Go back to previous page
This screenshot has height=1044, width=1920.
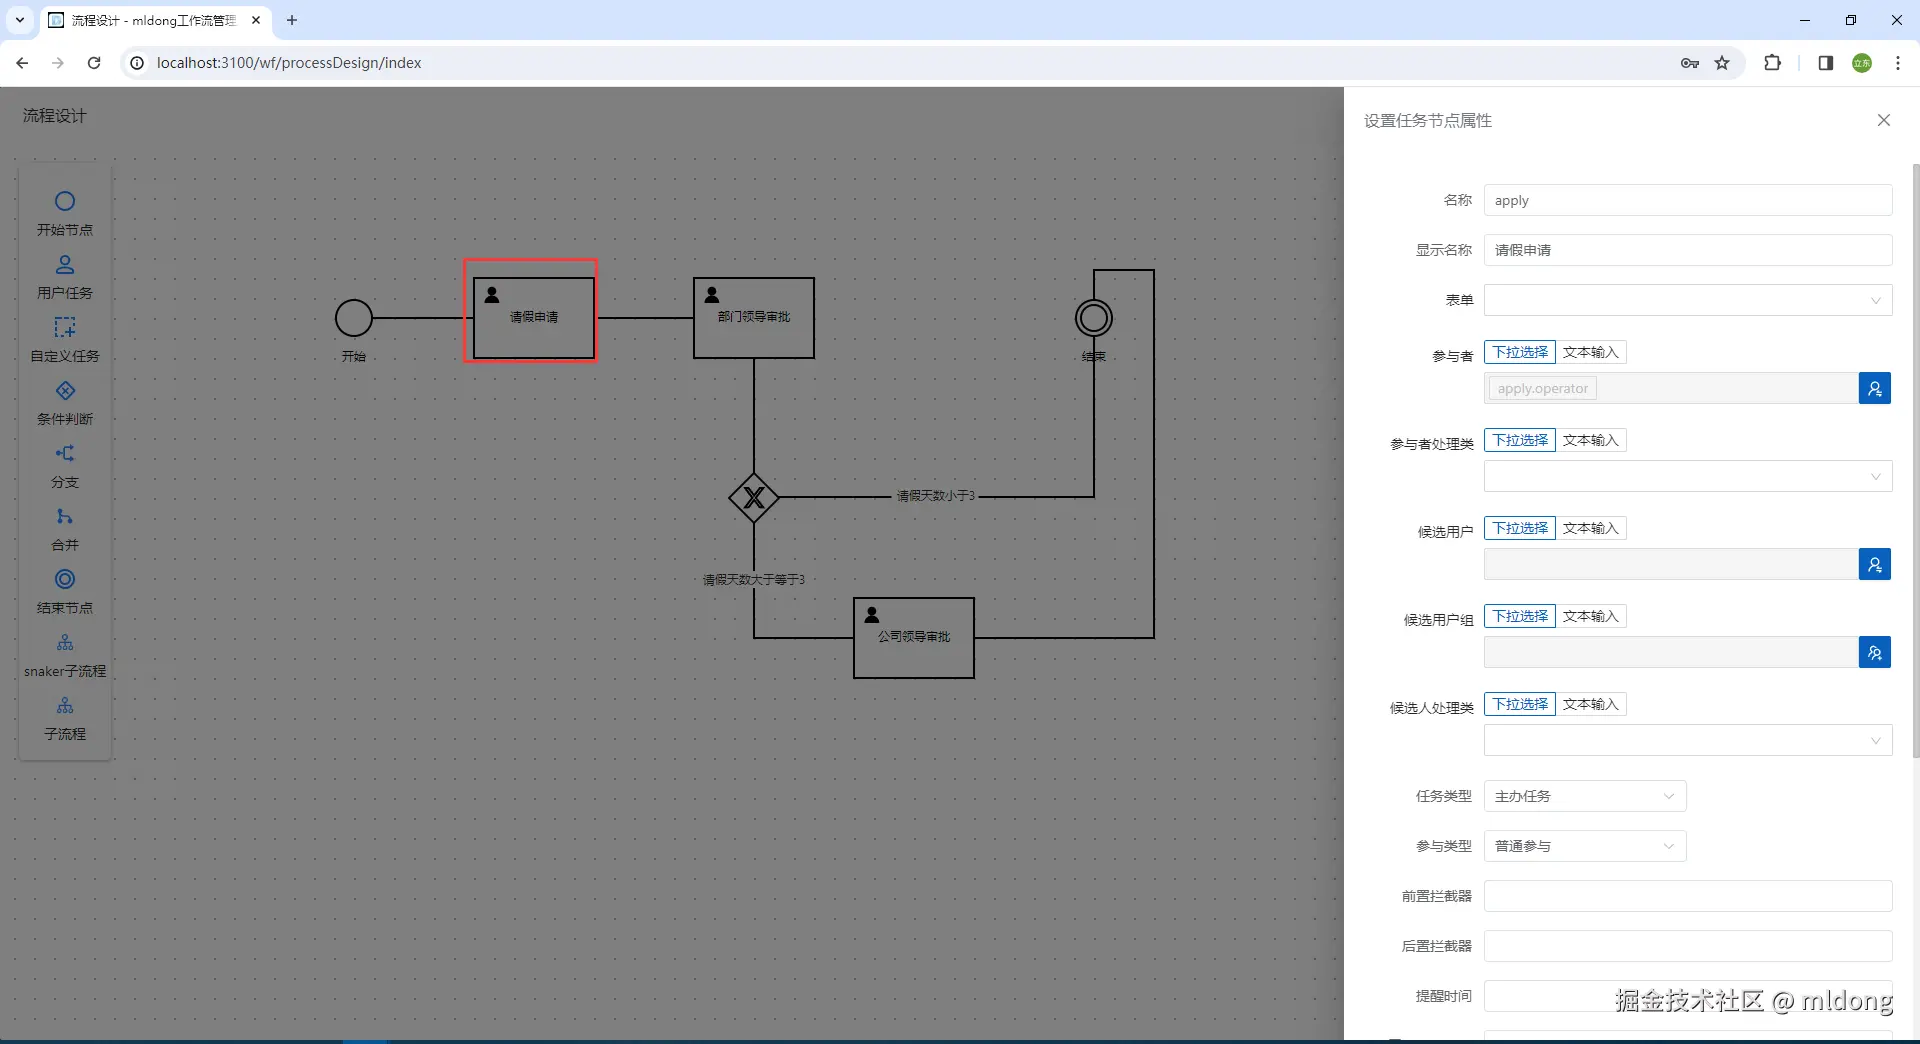[22, 63]
